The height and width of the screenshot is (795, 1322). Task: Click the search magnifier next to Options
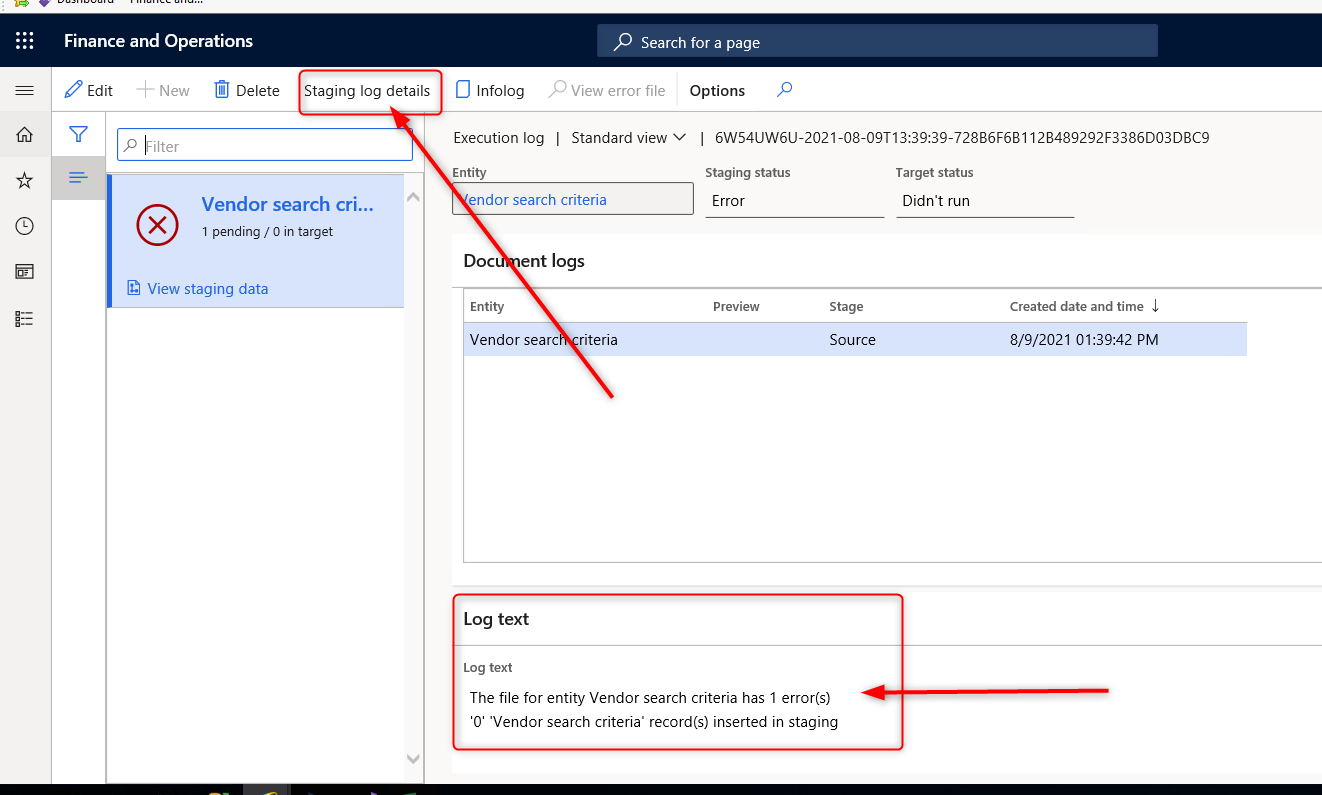point(784,90)
